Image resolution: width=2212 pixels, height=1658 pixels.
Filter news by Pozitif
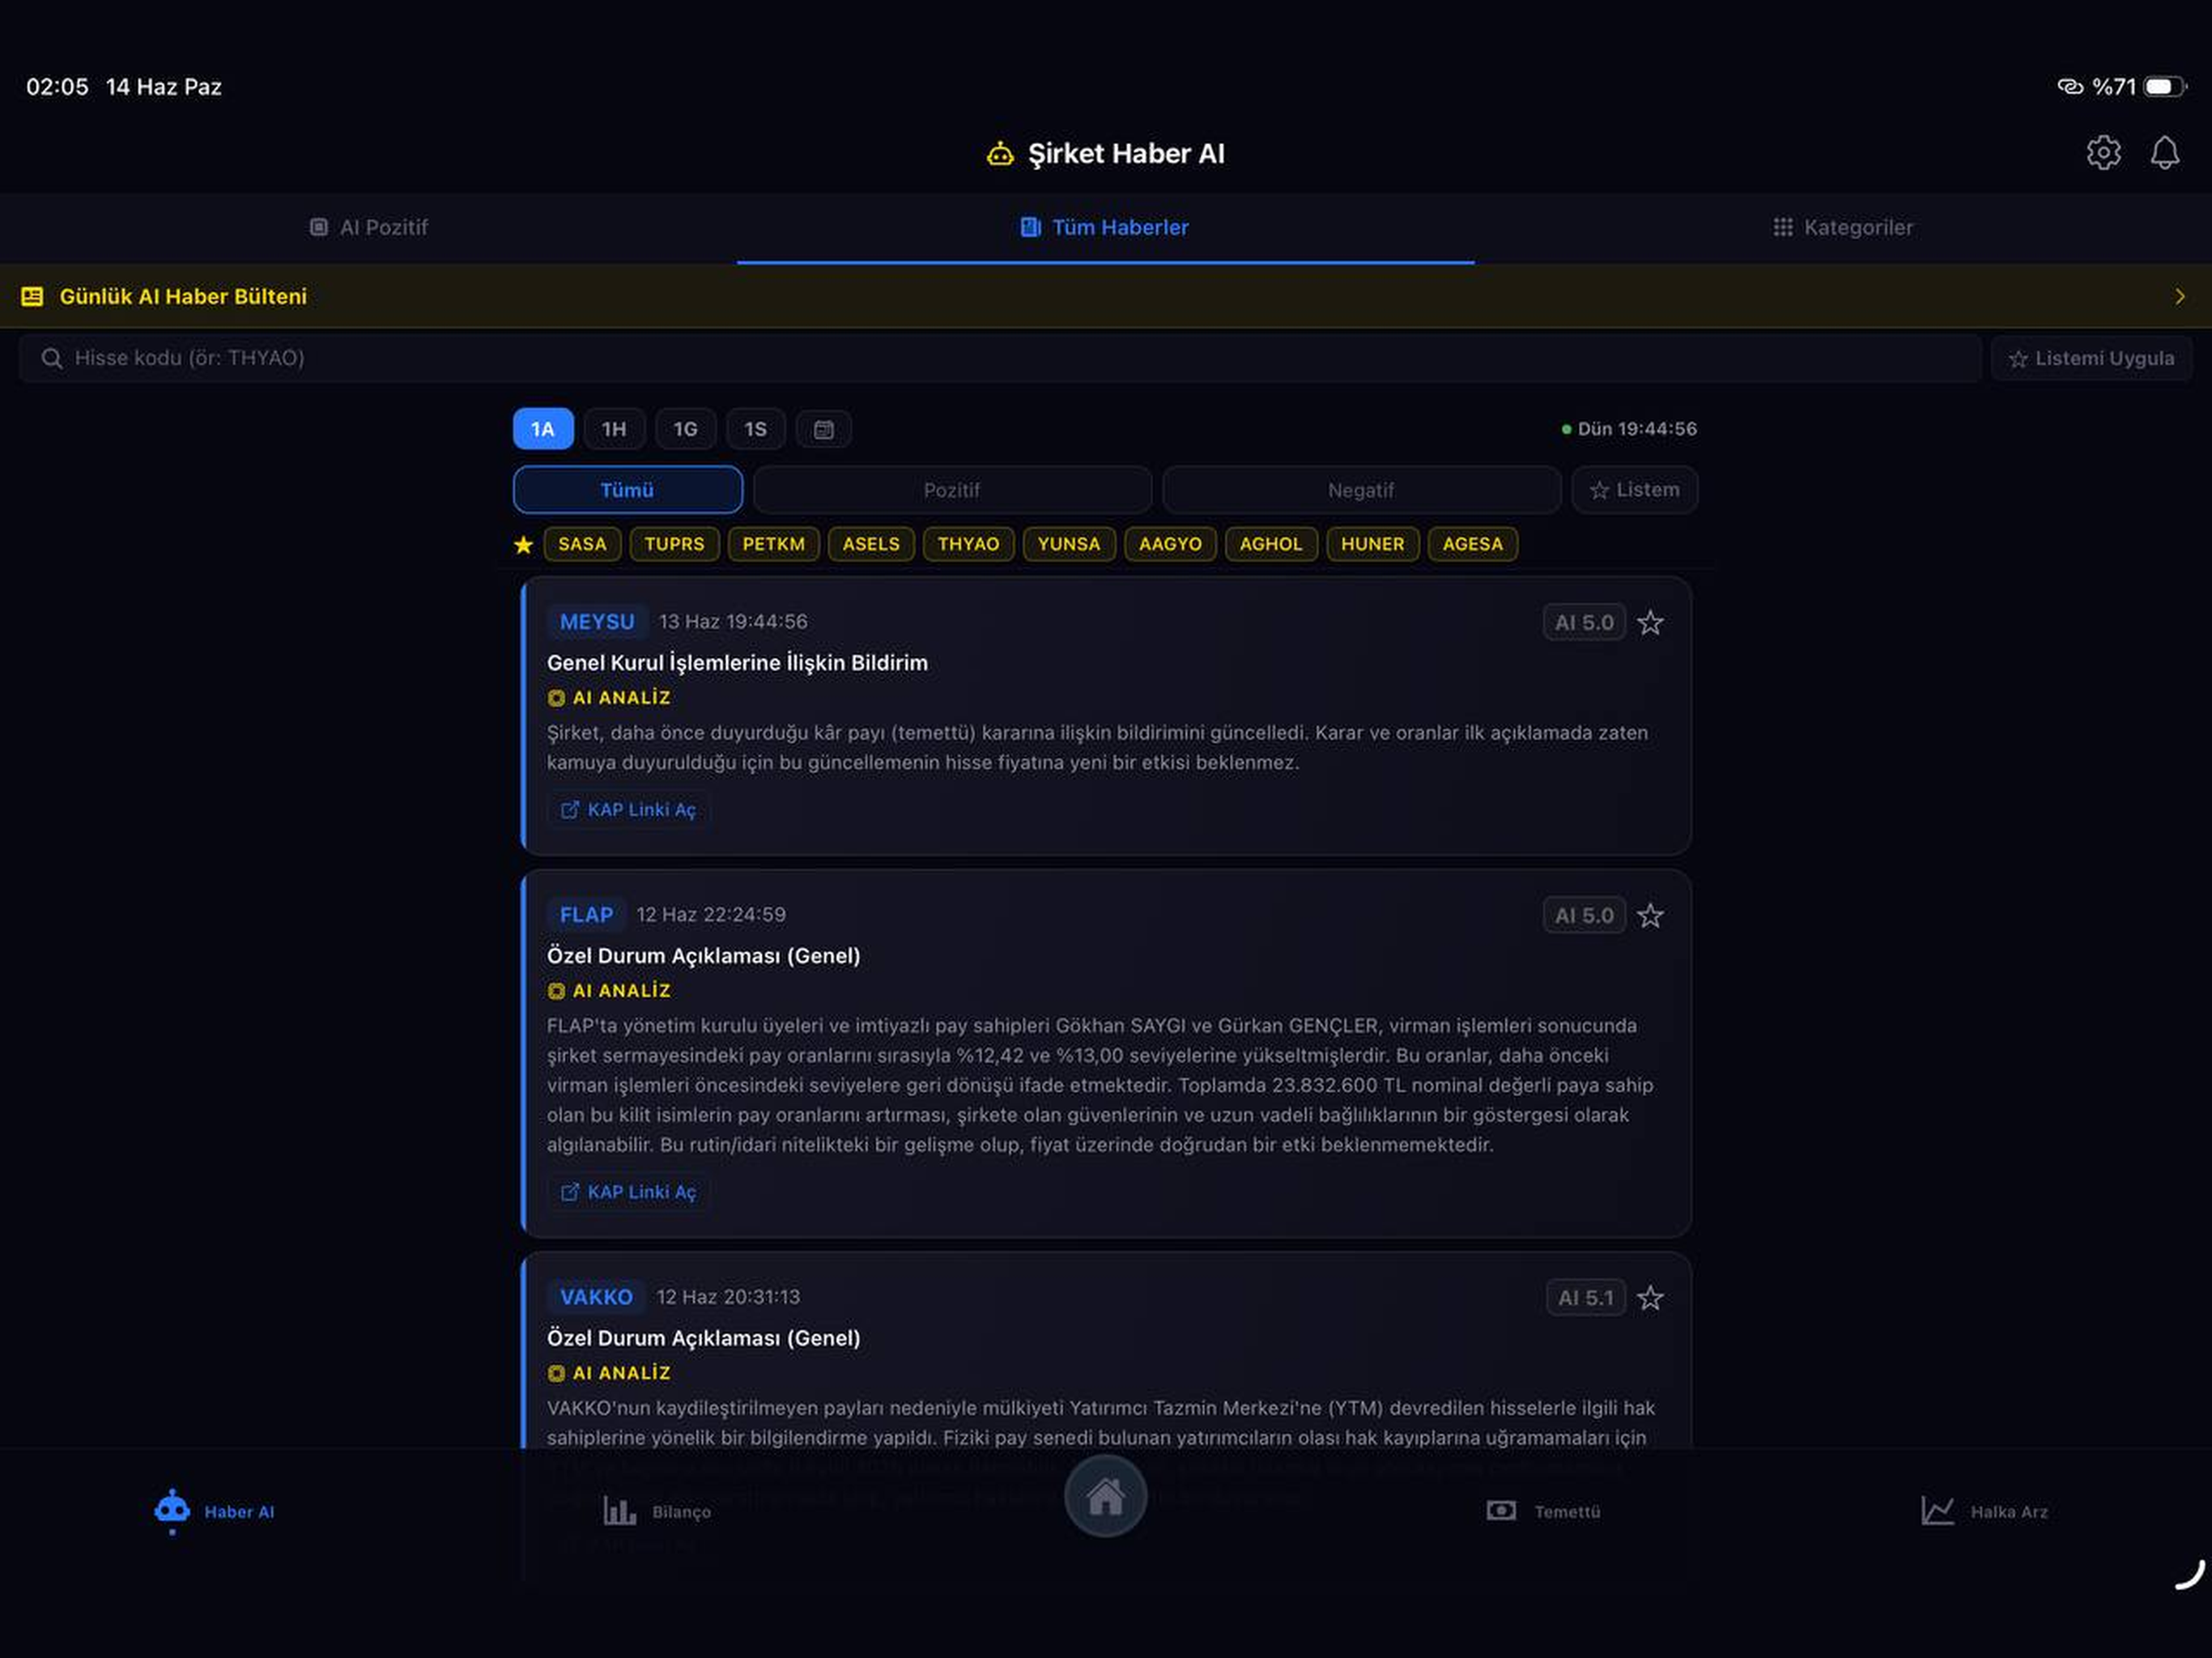coord(952,490)
